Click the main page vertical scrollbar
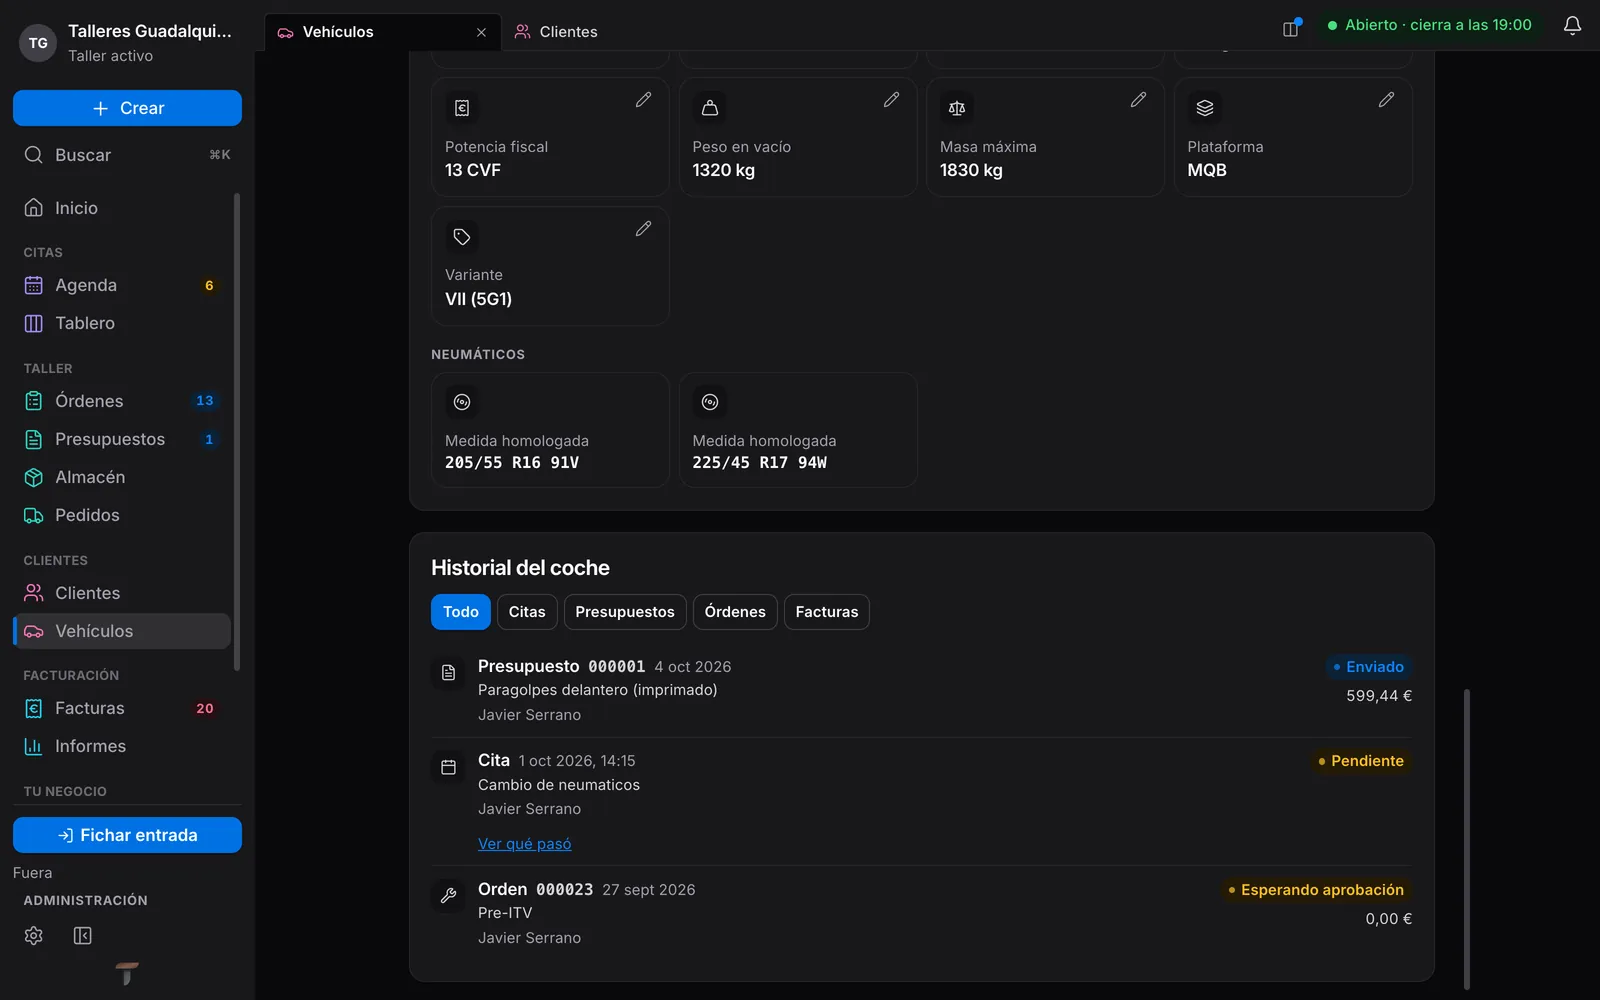Viewport: 1600px width, 1000px height. [x=1467, y=838]
